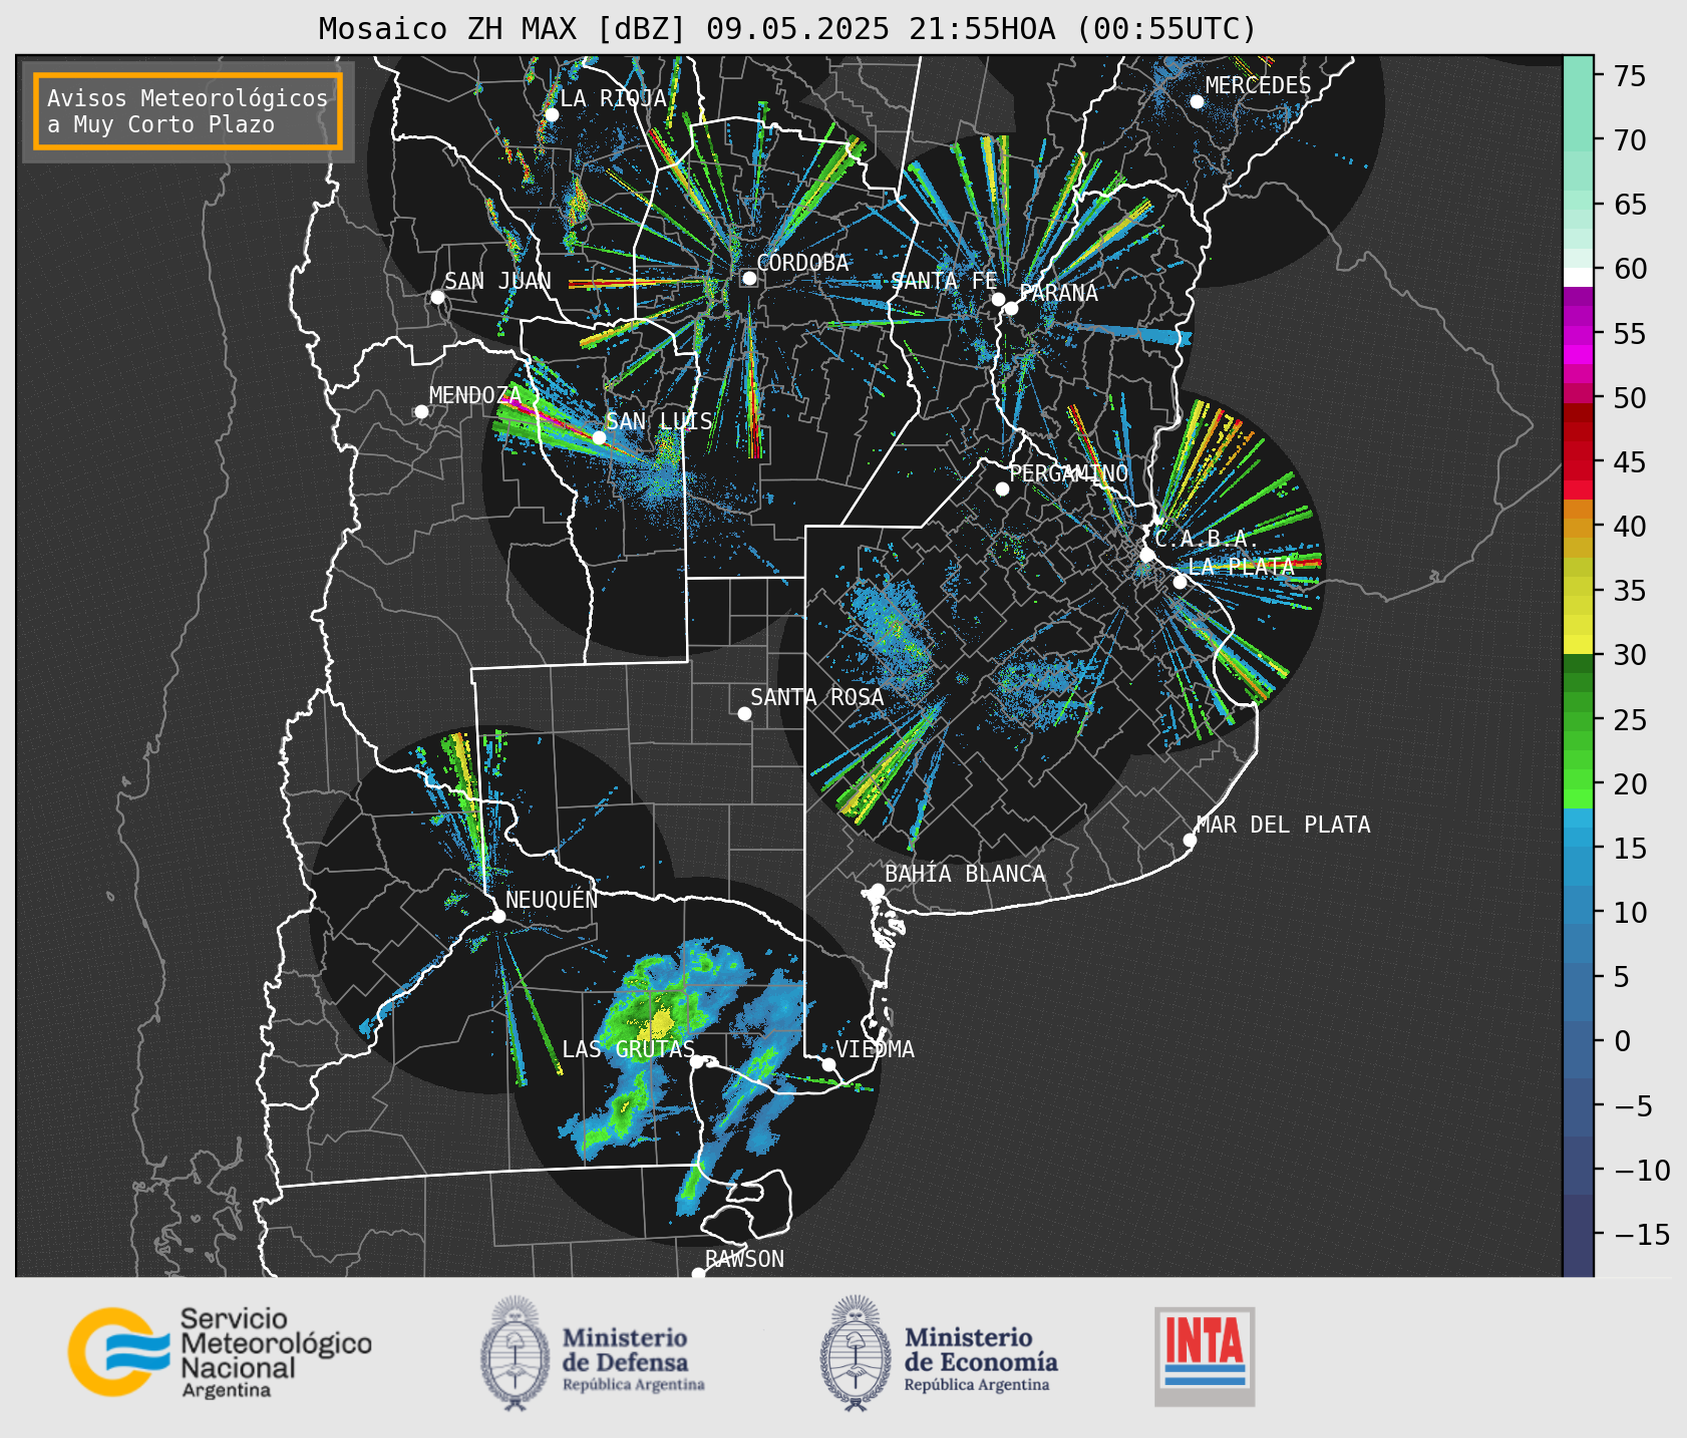Click the PARANA city label

[1058, 293]
